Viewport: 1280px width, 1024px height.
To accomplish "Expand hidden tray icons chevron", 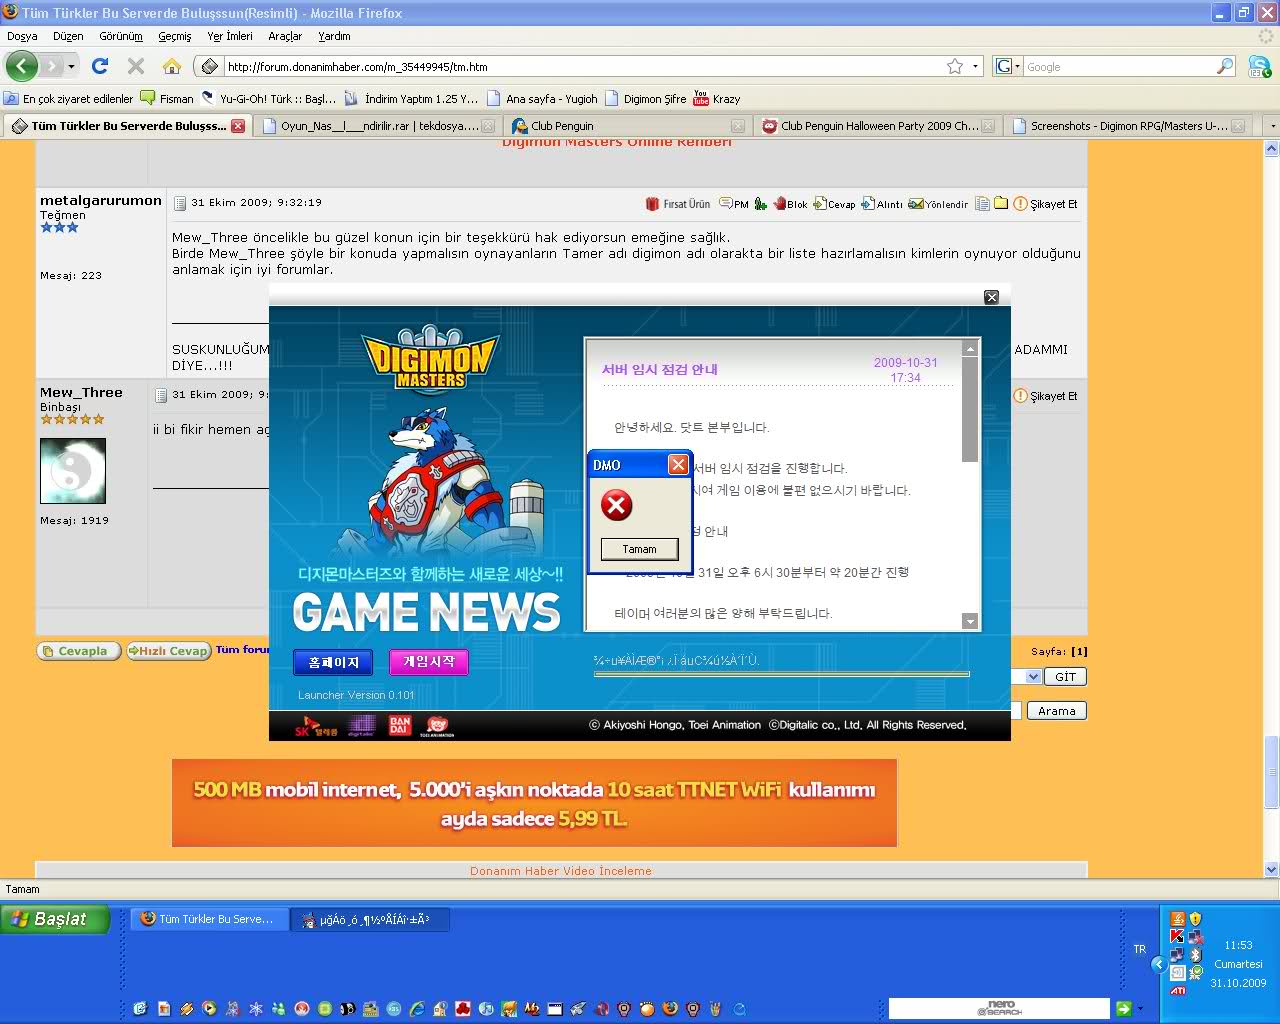I will click(x=1159, y=964).
